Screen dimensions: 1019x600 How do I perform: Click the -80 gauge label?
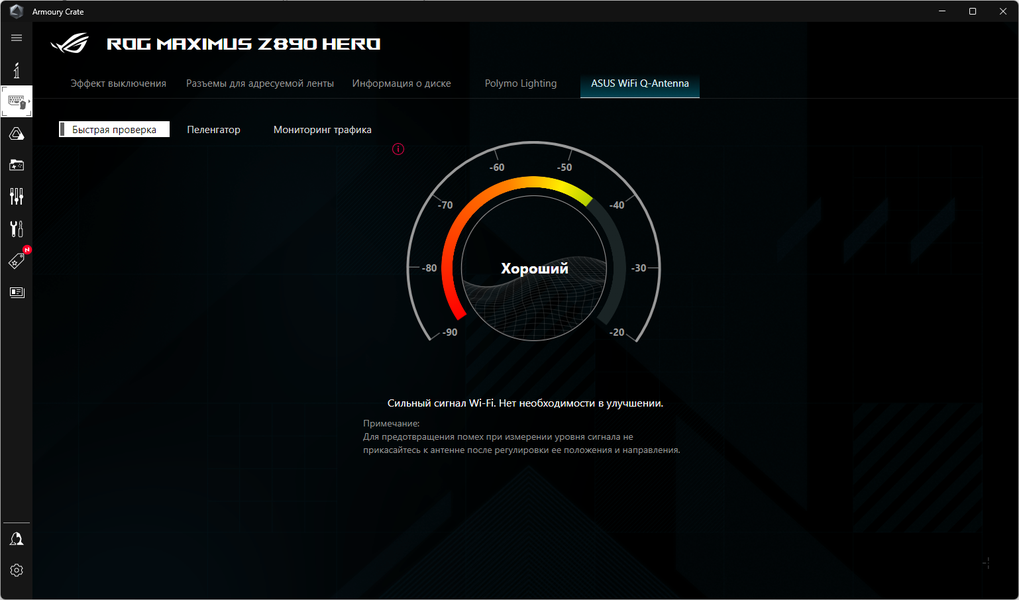[x=429, y=268]
